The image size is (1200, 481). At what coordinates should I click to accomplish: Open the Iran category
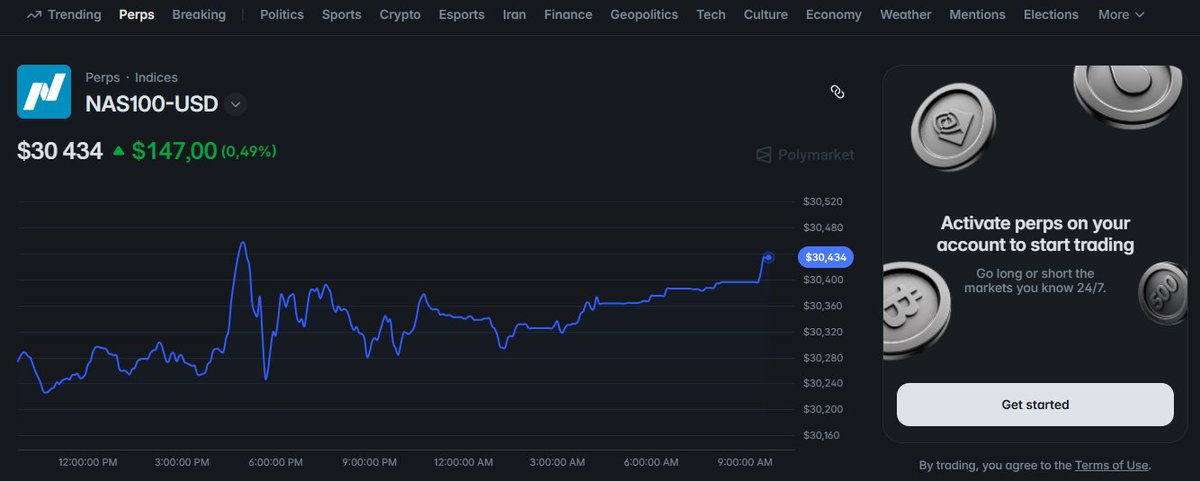pyautogui.click(x=515, y=15)
